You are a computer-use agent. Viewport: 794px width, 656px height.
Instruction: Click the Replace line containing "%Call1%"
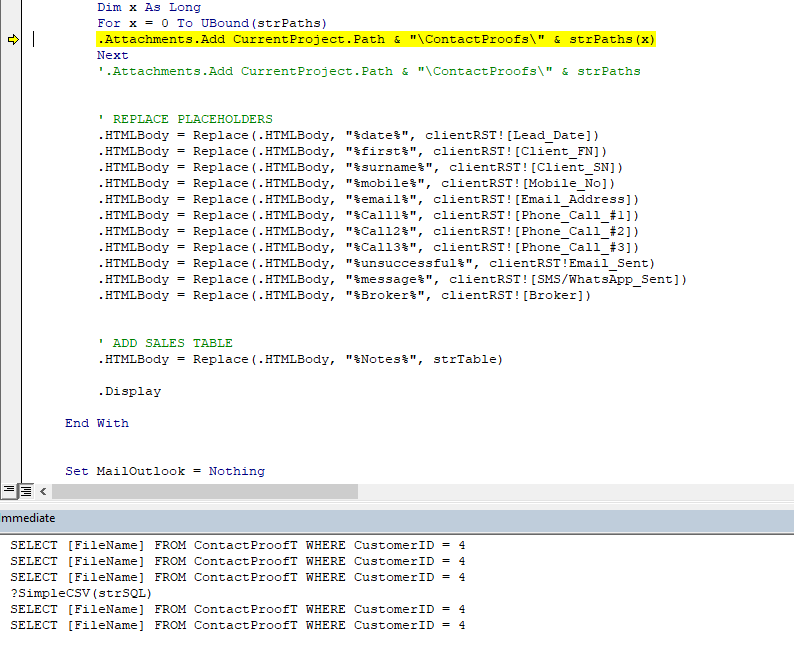(x=368, y=216)
